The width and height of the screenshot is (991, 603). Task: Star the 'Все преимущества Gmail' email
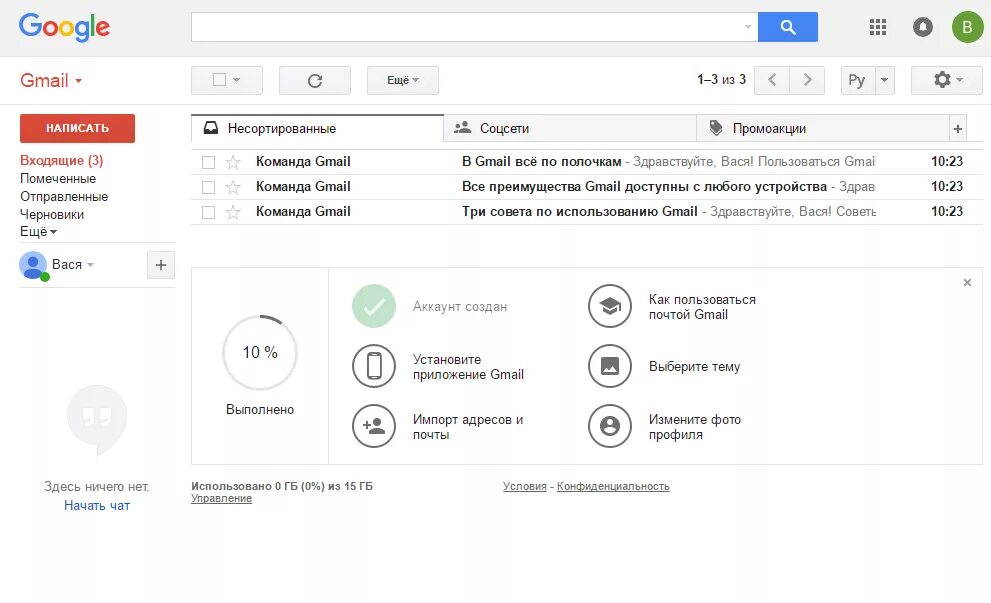click(x=233, y=187)
